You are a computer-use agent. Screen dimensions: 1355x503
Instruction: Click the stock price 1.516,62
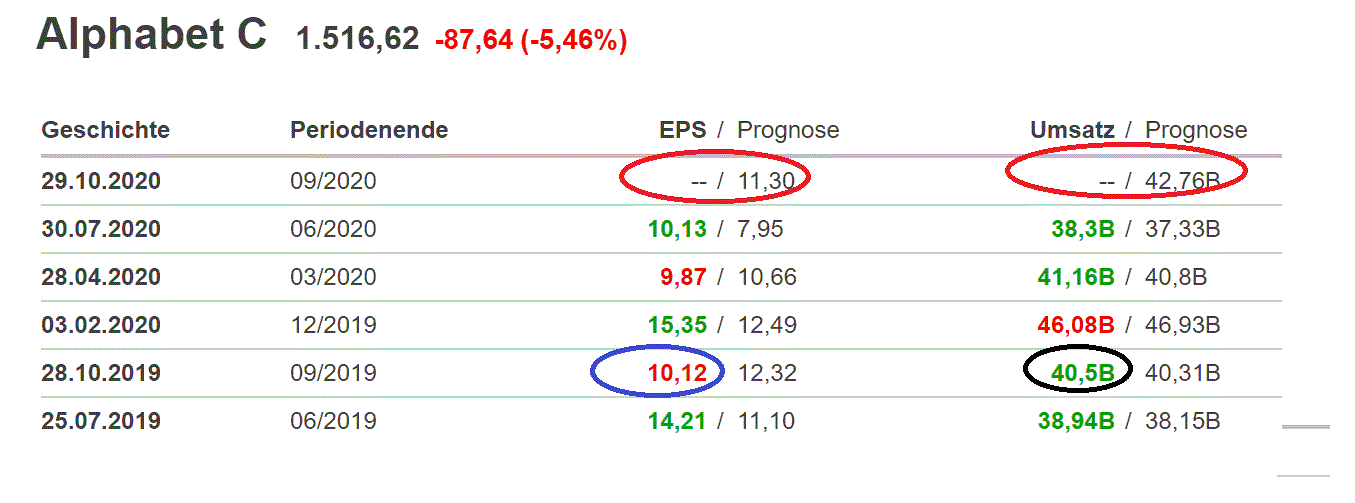click(x=357, y=40)
